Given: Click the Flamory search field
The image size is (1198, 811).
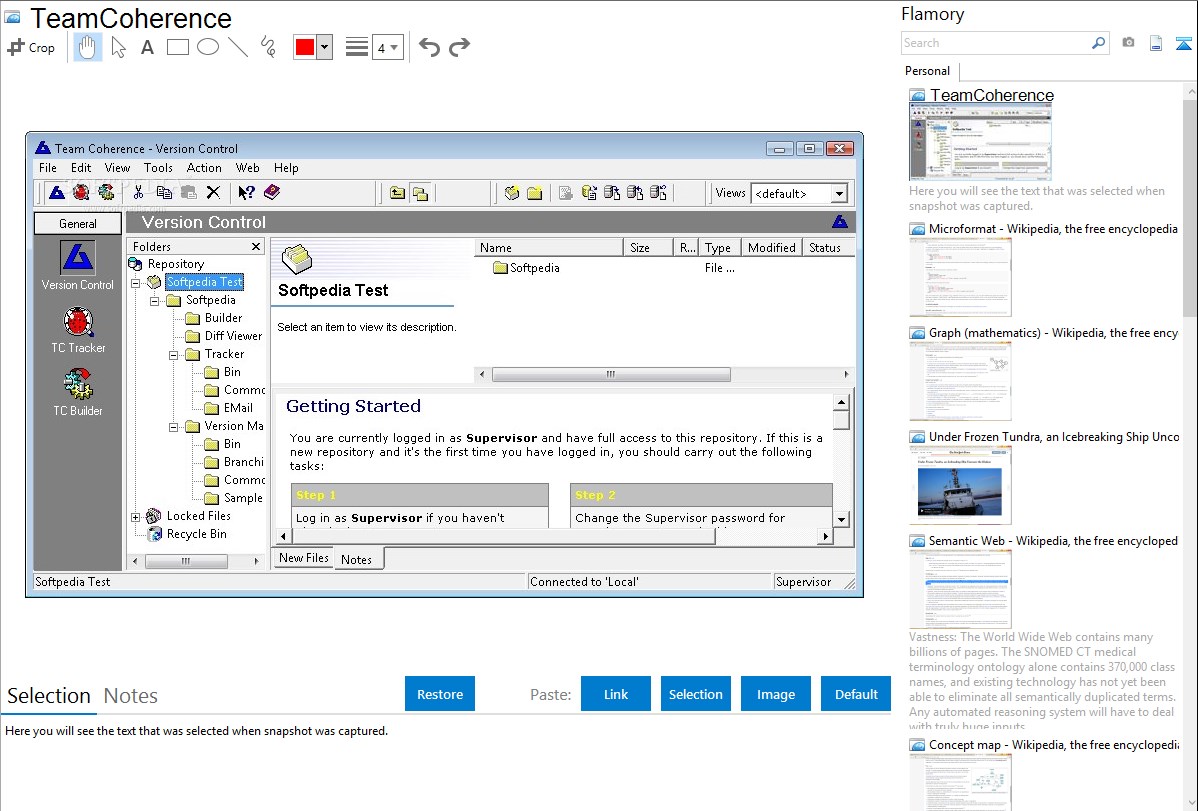Looking at the screenshot, I should [995, 43].
